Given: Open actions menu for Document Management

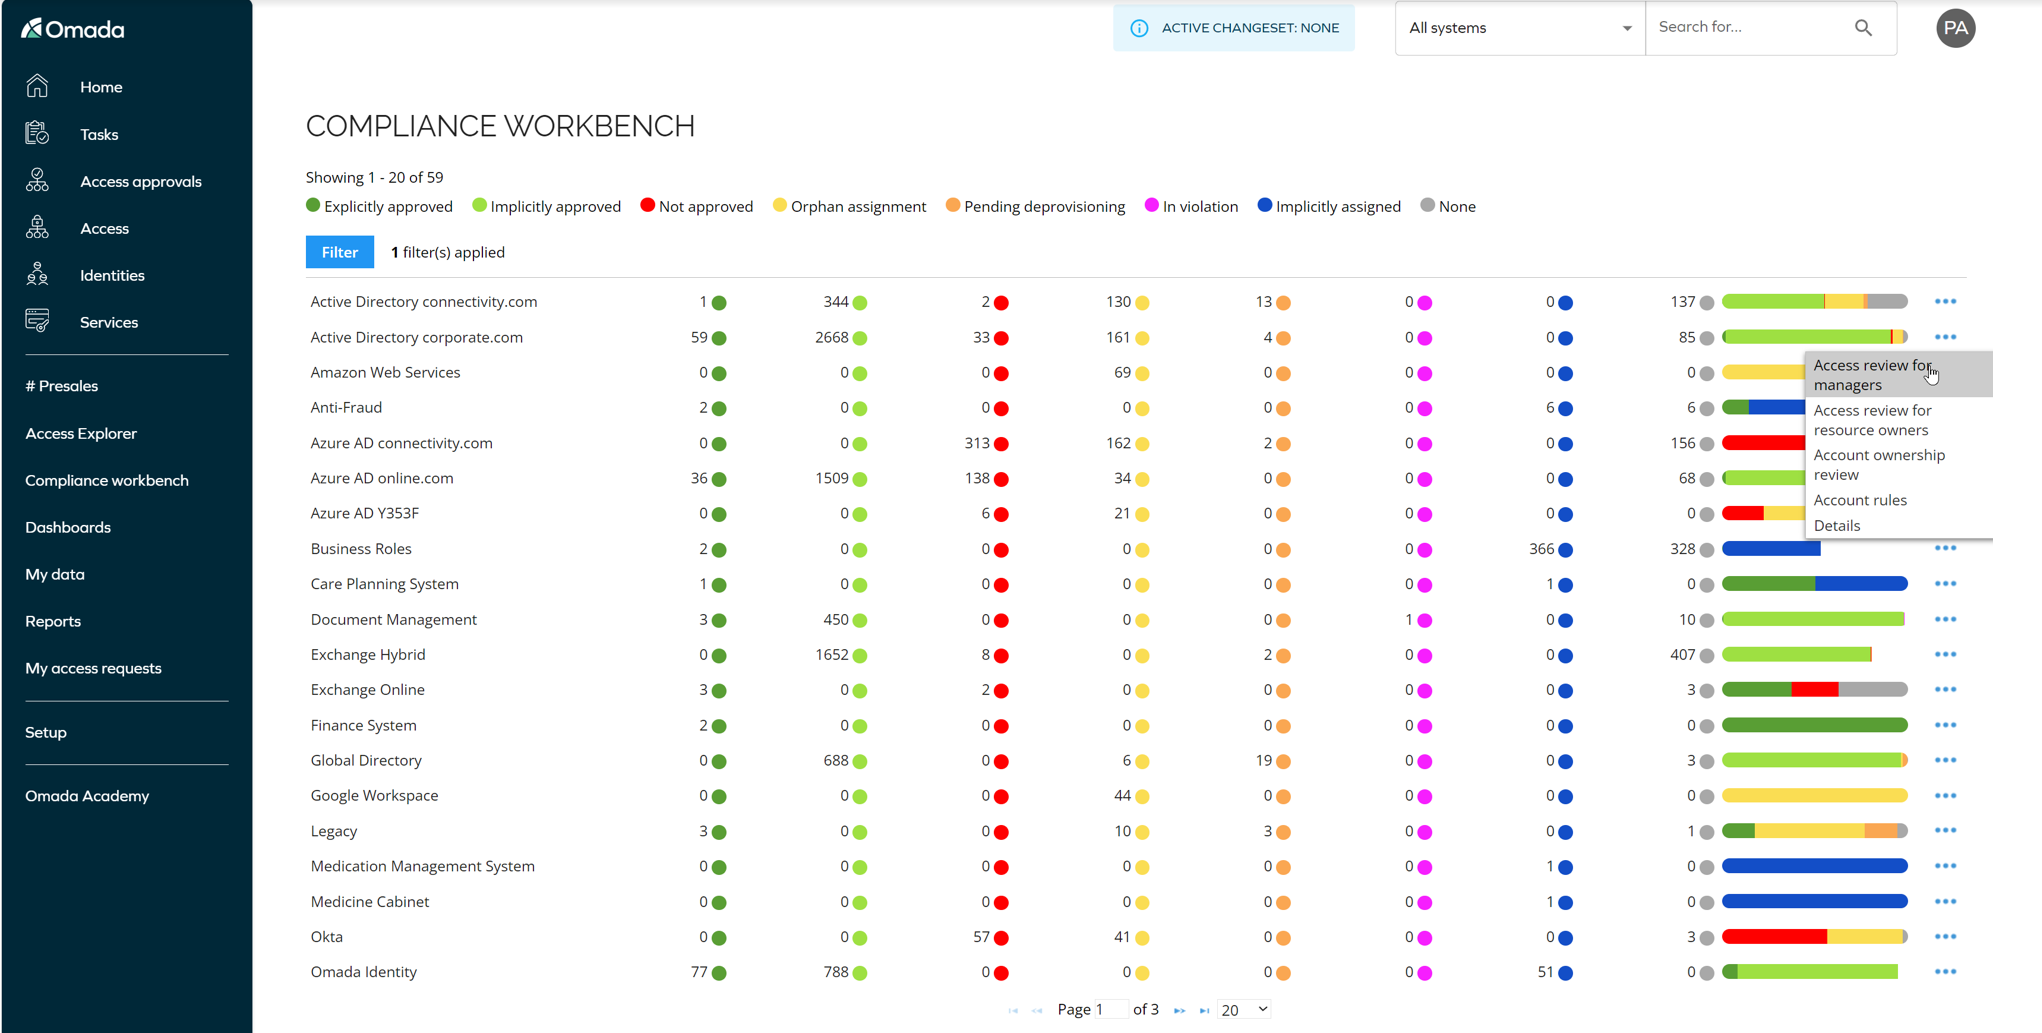Looking at the screenshot, I should [x=1945, y=619].
